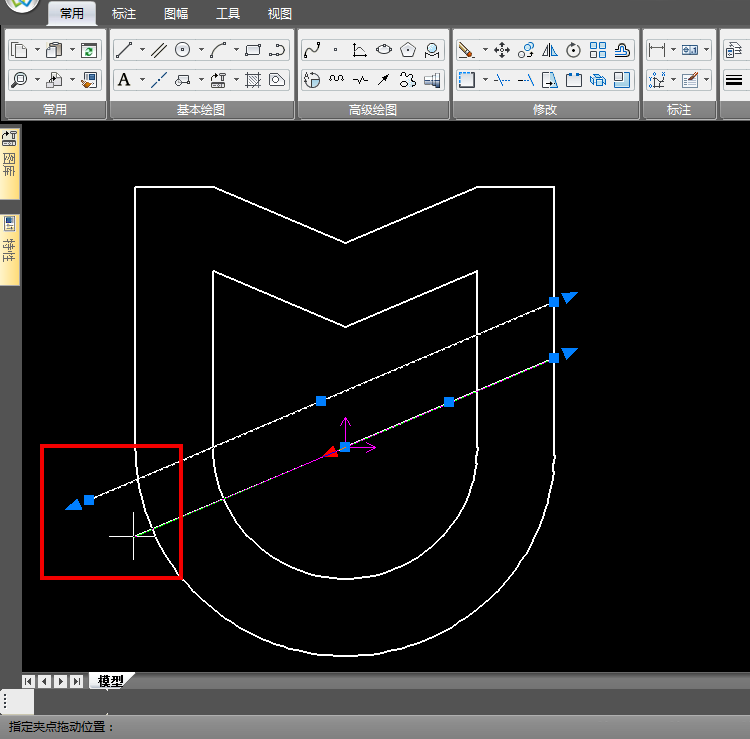Select the Array tool grid icon
750x739 pixels.
(x=598, y=50)
